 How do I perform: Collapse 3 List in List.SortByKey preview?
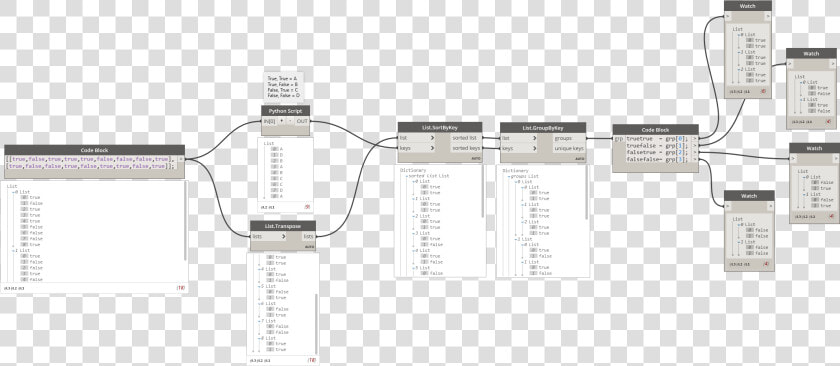(414, 233)
